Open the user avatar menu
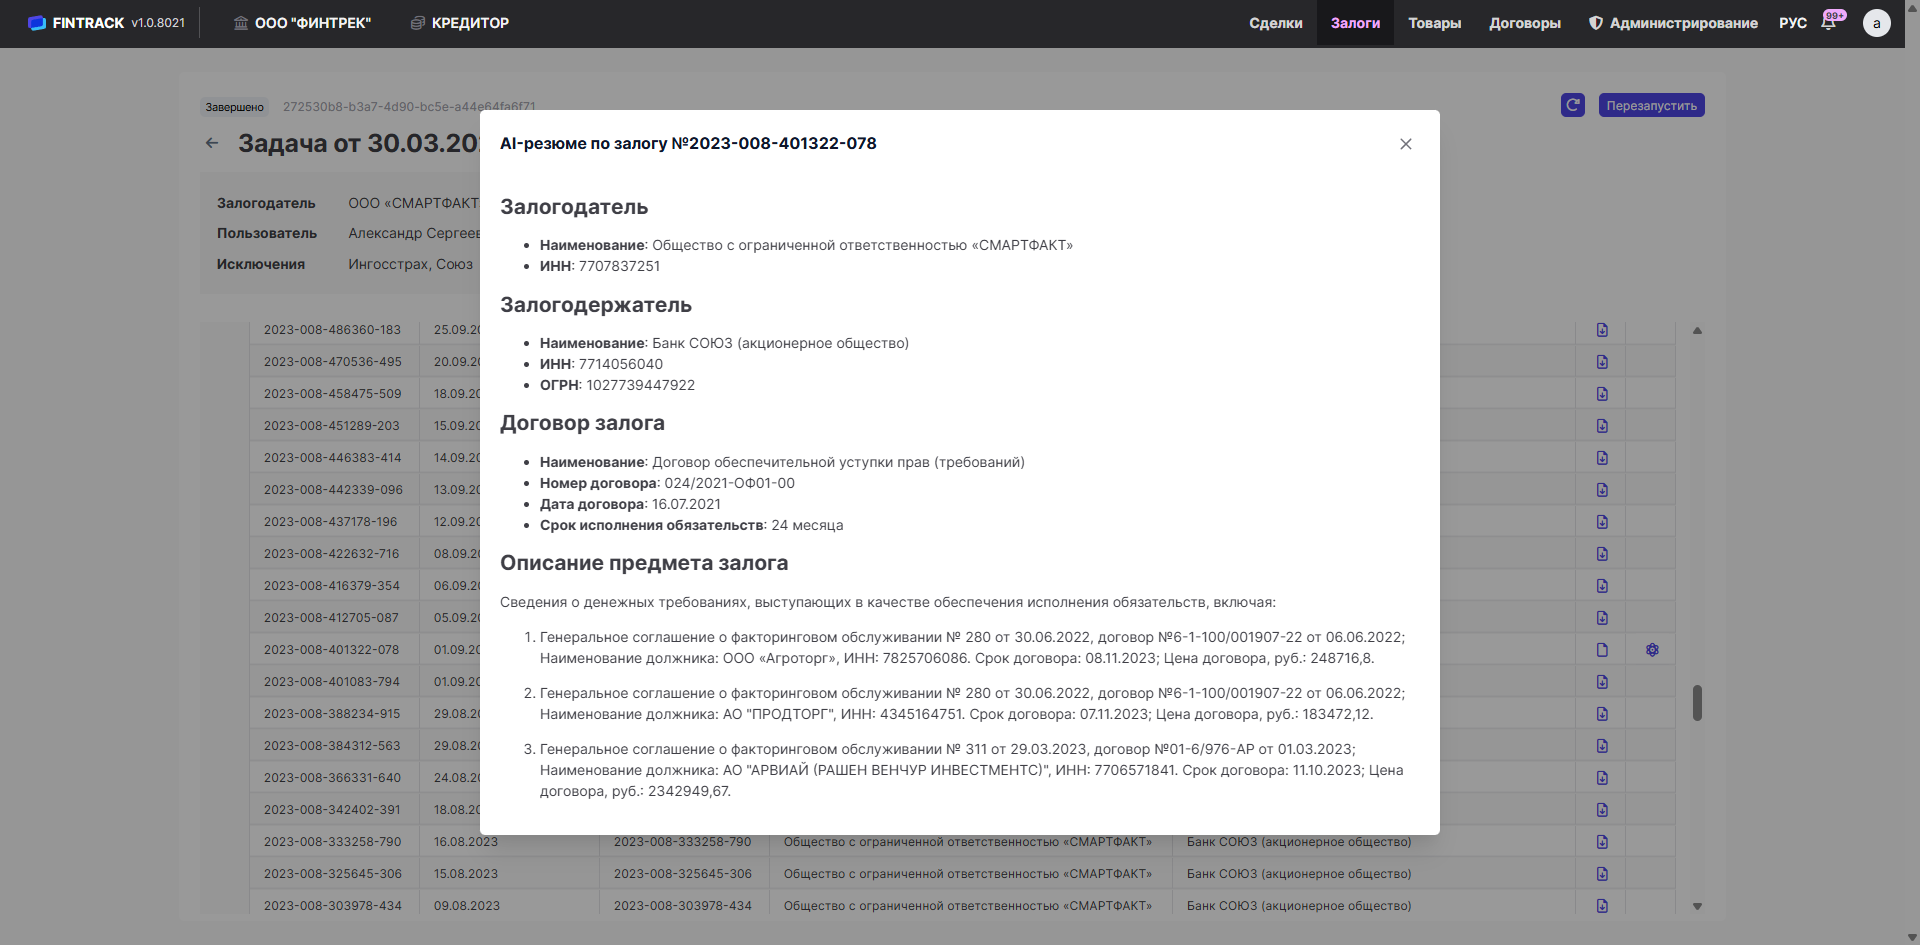This screenshot has width=1920, height=945. tap(1876, 23)
